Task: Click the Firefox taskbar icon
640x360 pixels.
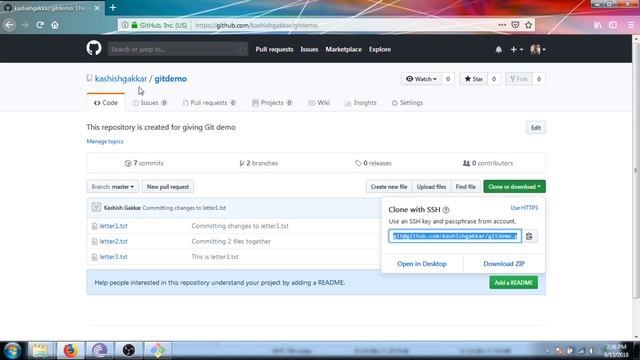Action: coord(70,350)
